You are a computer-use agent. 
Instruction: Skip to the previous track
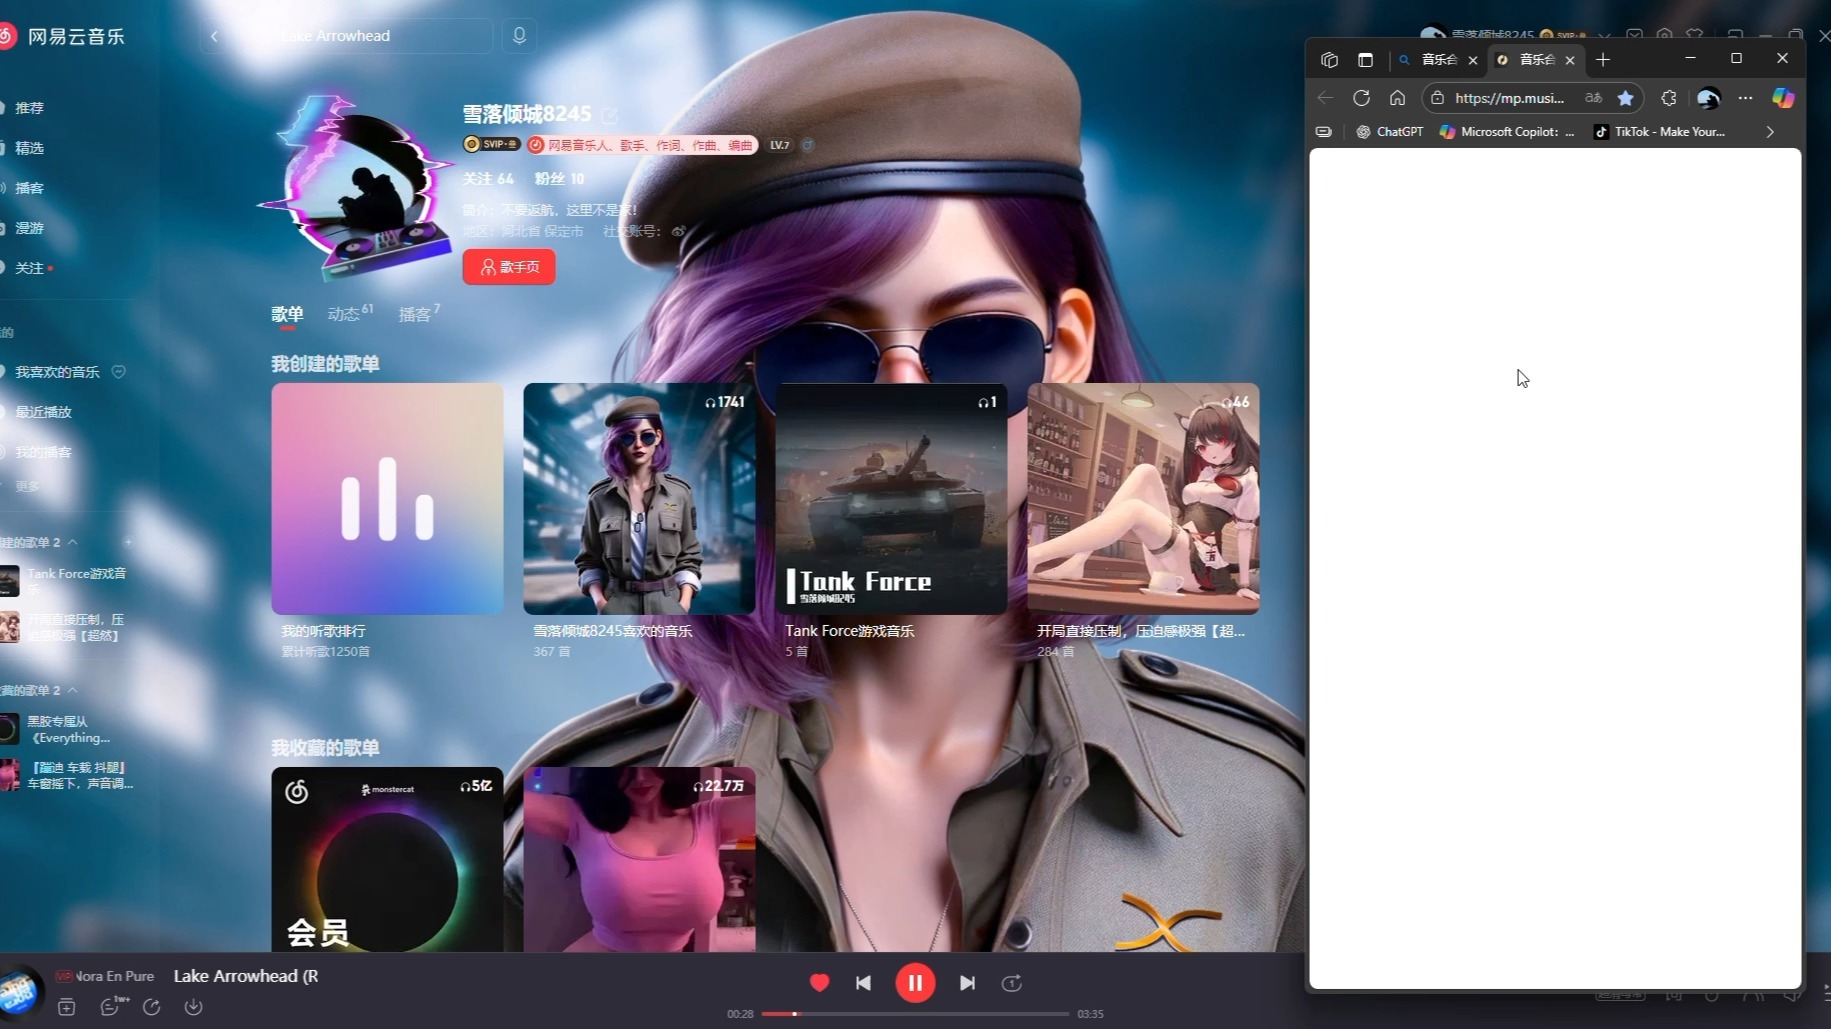(x=863, y=983)
